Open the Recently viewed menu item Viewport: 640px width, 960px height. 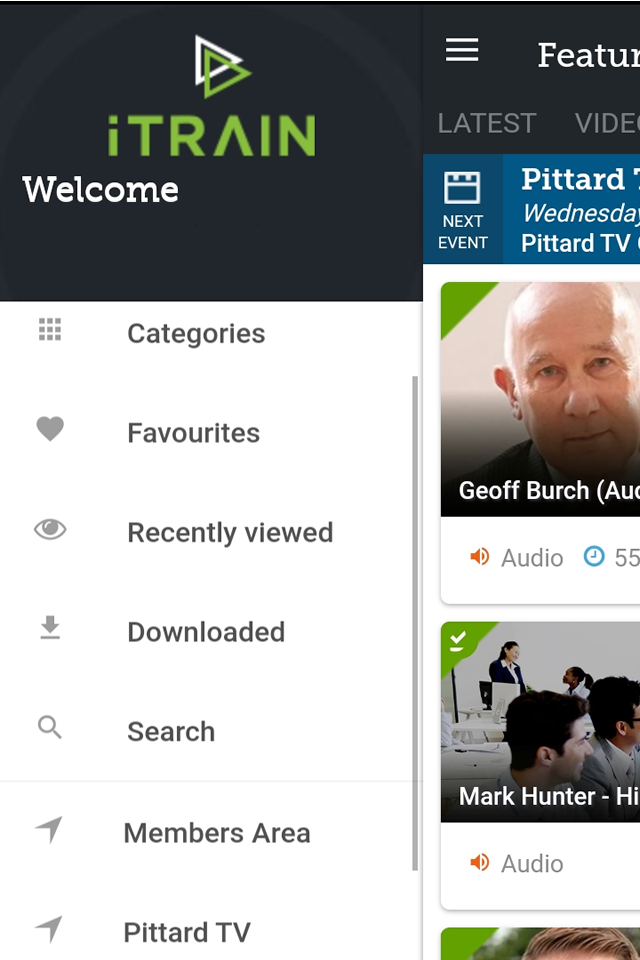point(230,532)
